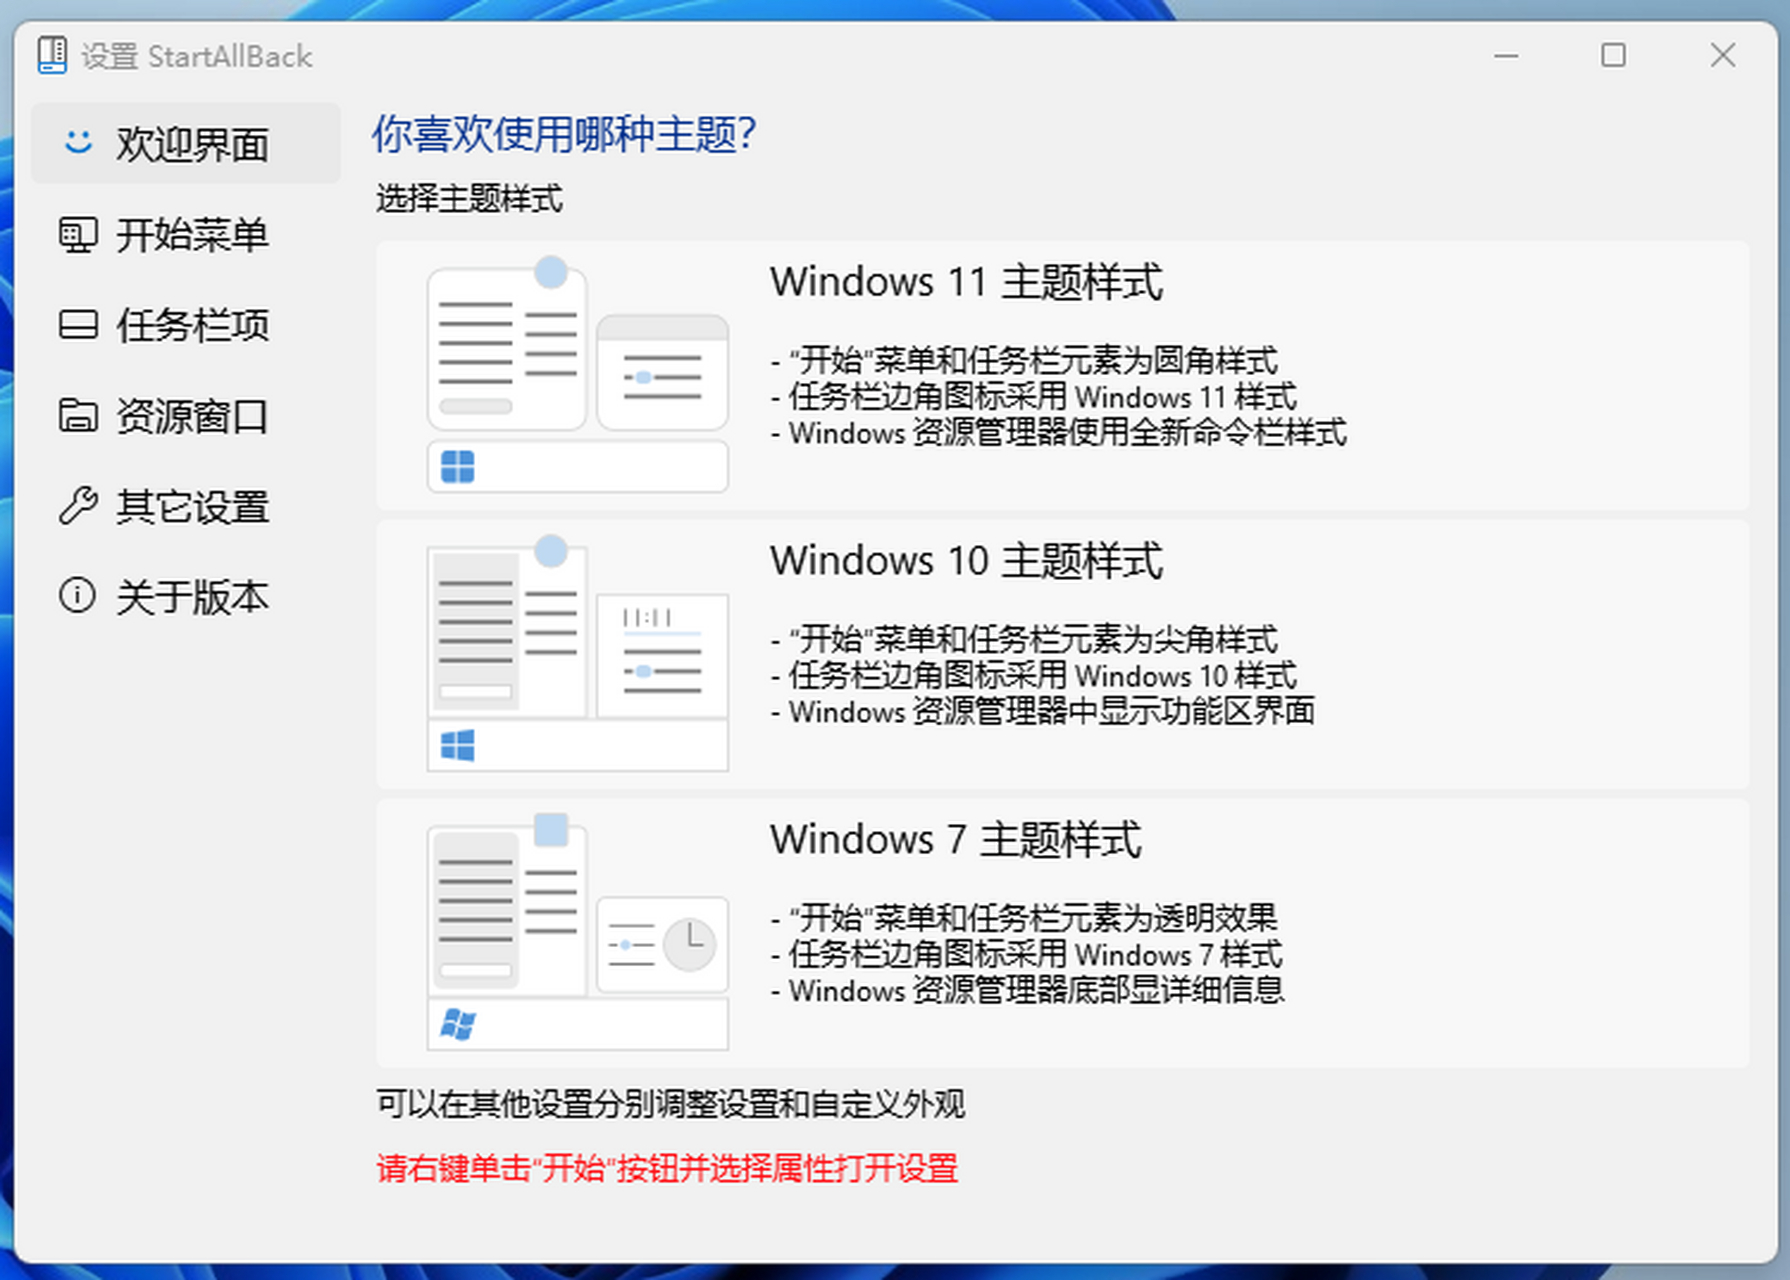Click the blue Windows 11 logo in preview
Image resolution: width=1790 pixels, height=1280 pixels.
(458, 467)
